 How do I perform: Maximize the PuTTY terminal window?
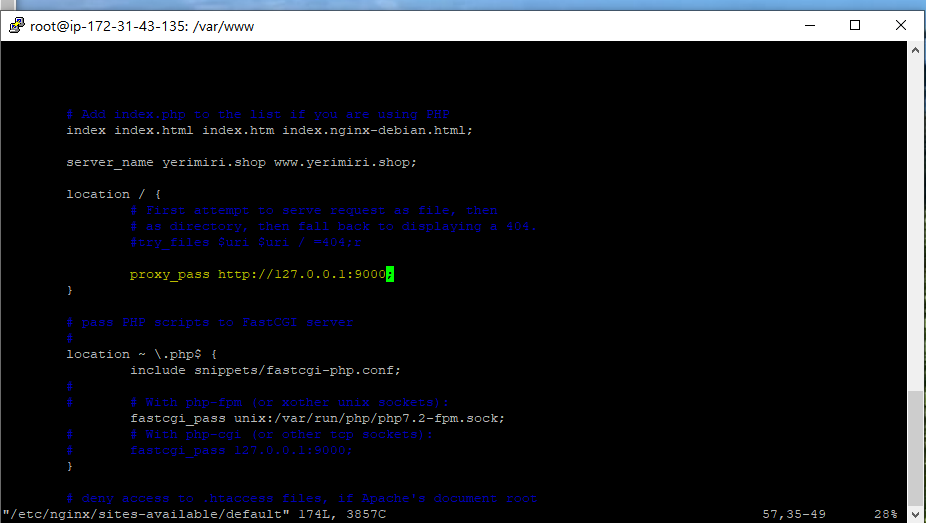855,25
